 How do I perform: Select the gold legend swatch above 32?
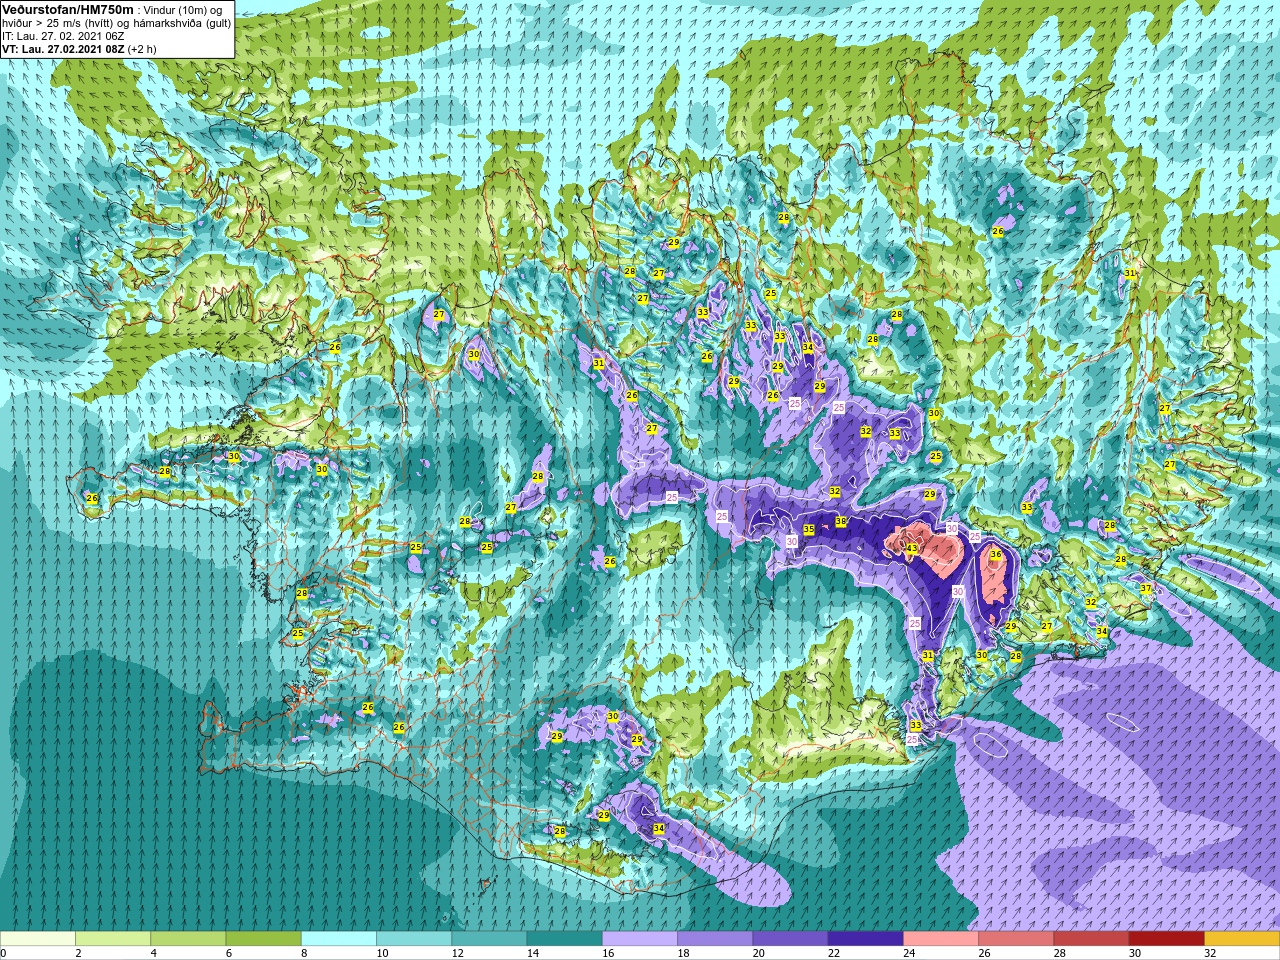[x=1242, y=939]
